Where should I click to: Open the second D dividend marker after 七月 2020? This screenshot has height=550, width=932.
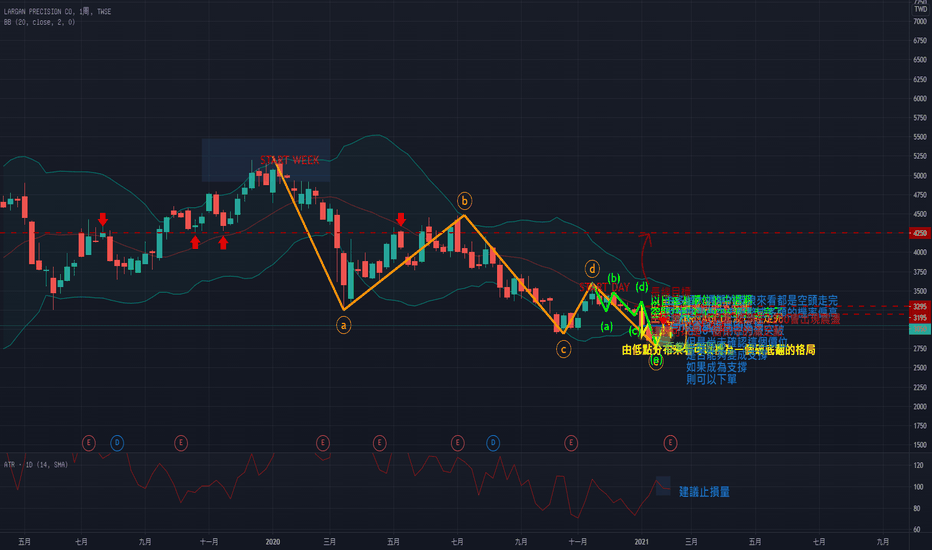(x=493, y=443)
